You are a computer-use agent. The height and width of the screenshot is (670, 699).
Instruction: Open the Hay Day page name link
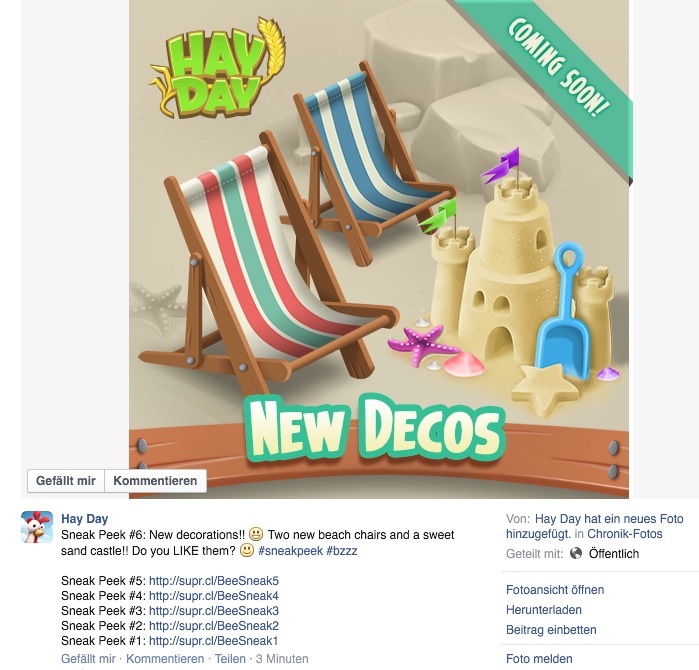(85, 518)
